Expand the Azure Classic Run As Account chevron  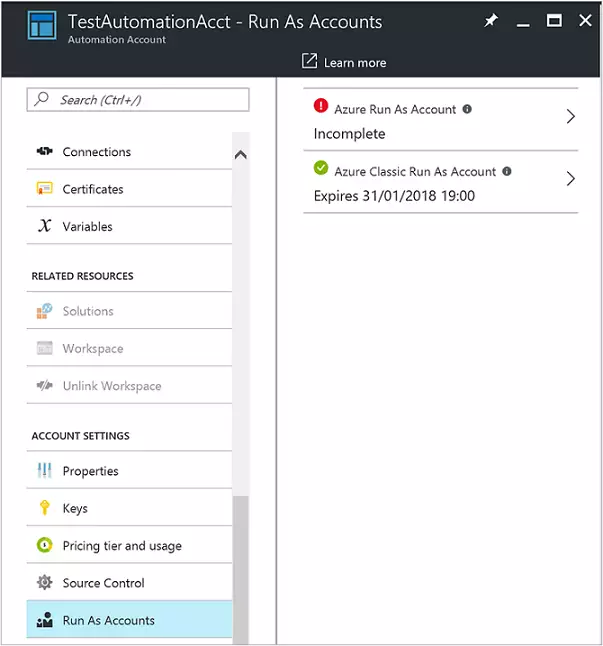coord(571,179)
